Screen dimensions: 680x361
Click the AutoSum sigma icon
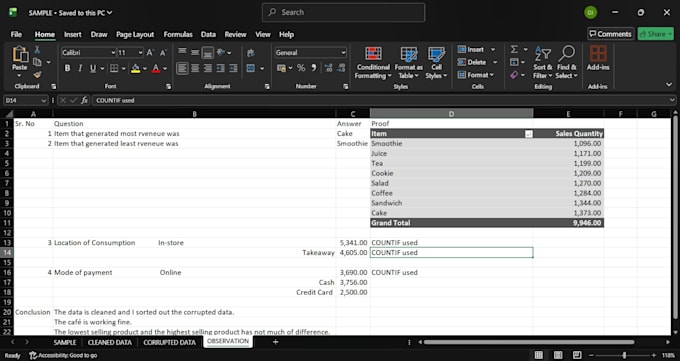click(514, 49)
